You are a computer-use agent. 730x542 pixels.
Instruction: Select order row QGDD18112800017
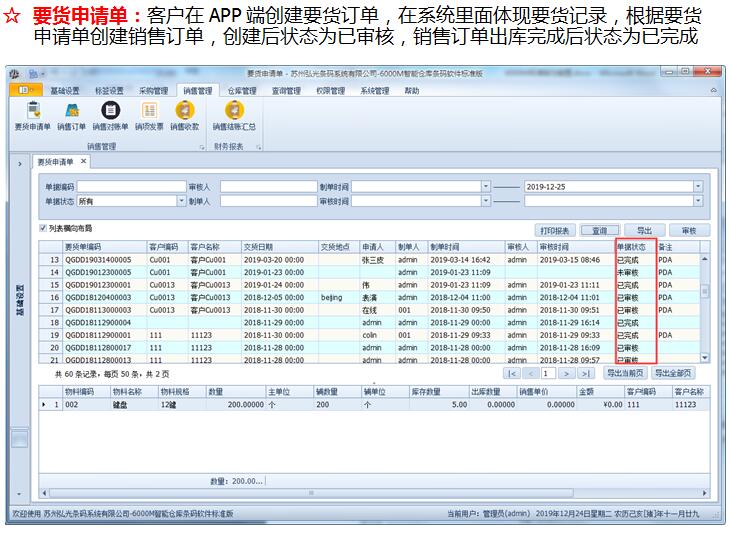(370, 348)
